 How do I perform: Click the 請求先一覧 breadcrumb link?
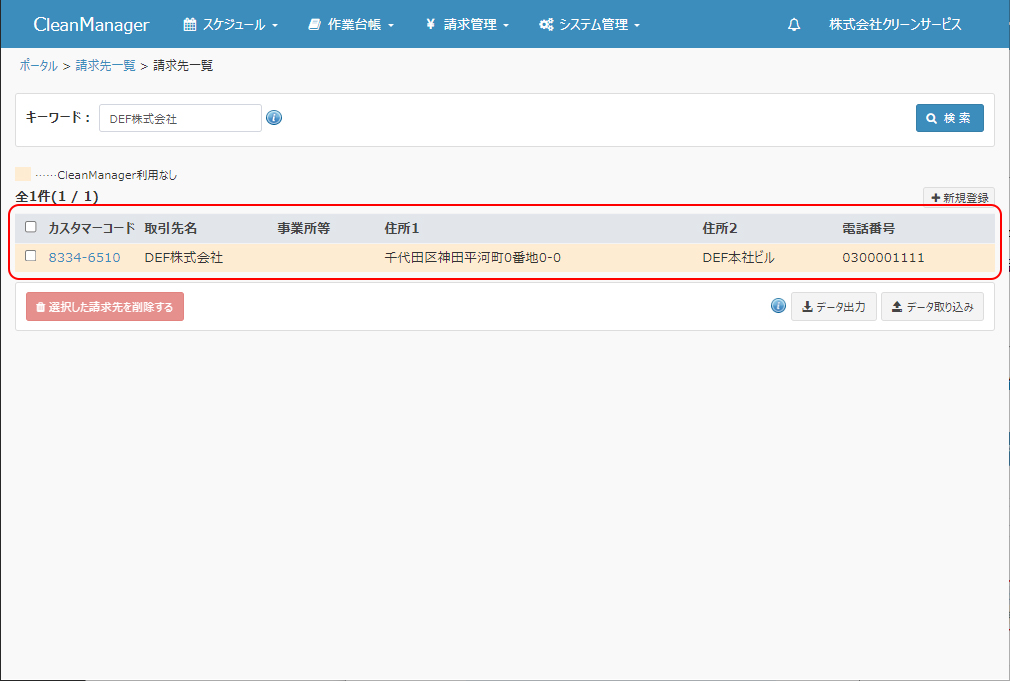pyautogui.click(x=105, y=66)
